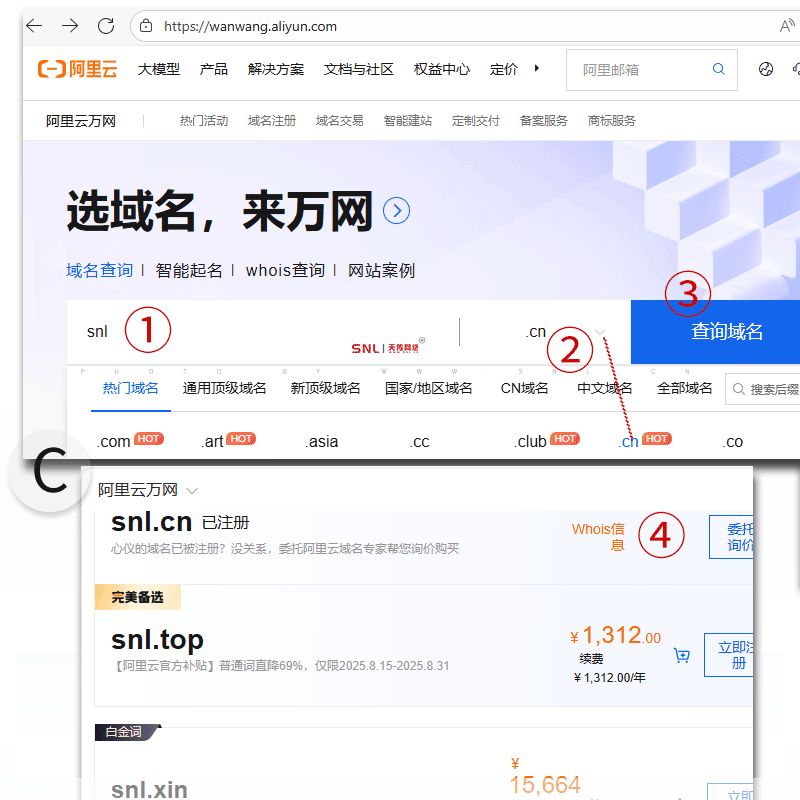800x800 pixels.
Task: Click the magnifier icon in the 阿里邮箱 search box
Action: tap(718, 69)
